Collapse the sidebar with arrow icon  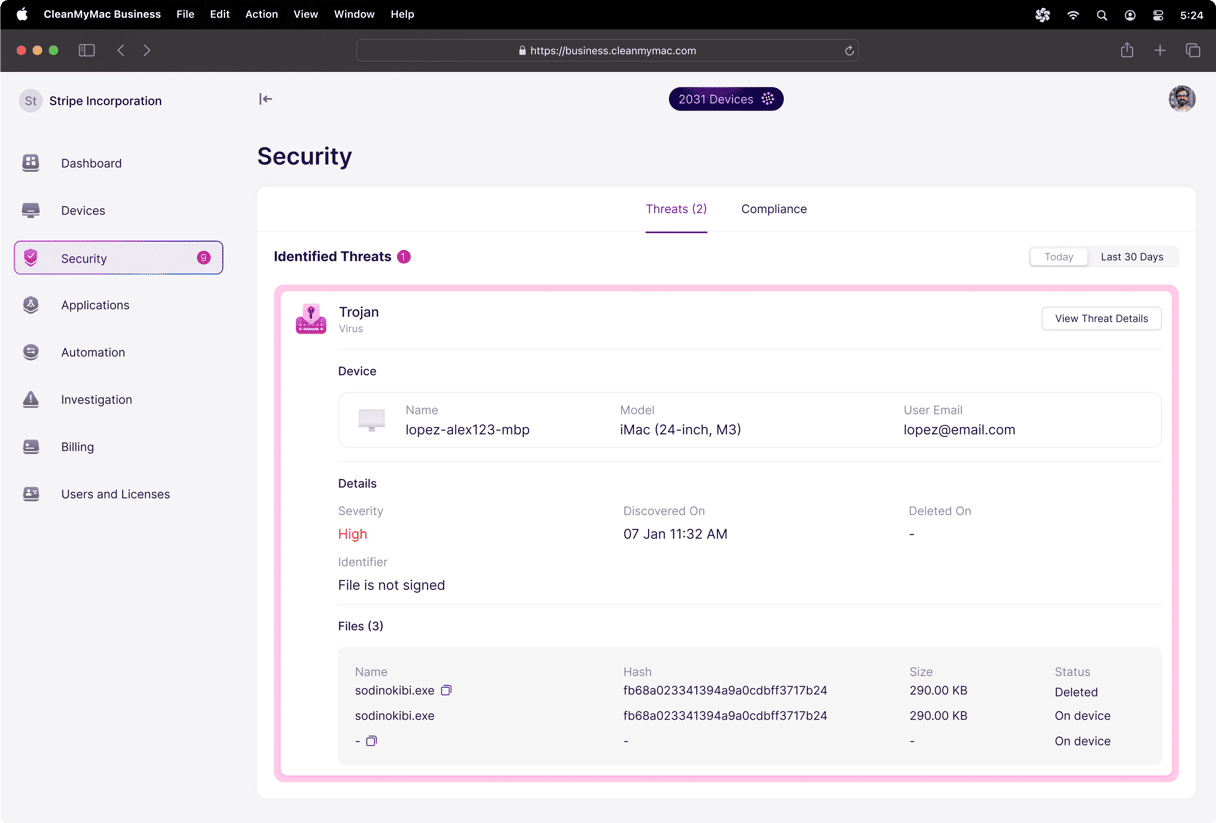[265, 99]
